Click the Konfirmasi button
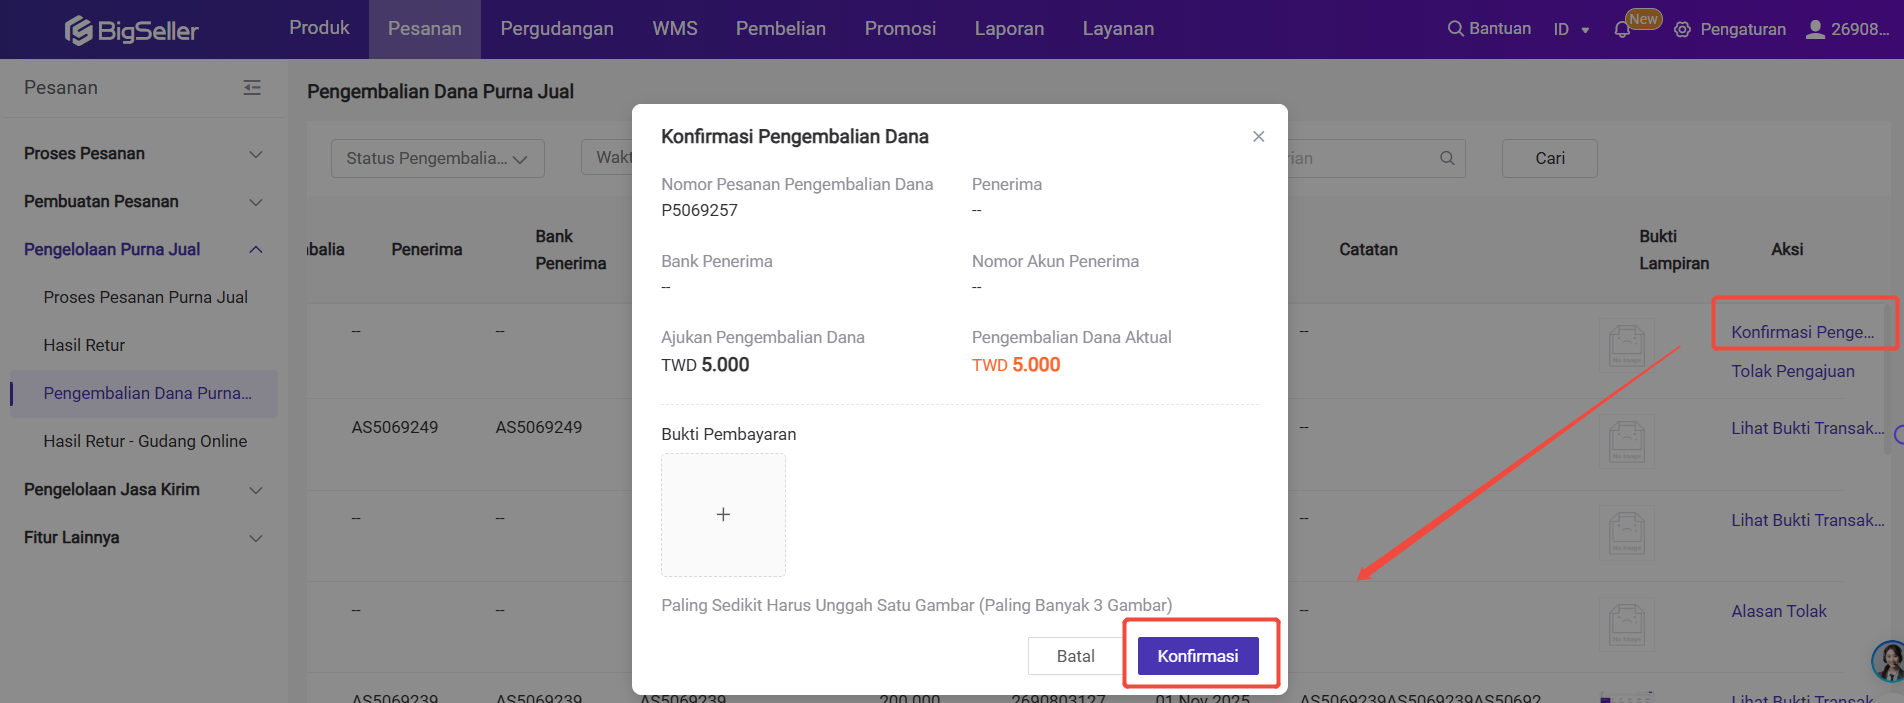The height and width of the screenshot is (703, 1904). 1198,656
